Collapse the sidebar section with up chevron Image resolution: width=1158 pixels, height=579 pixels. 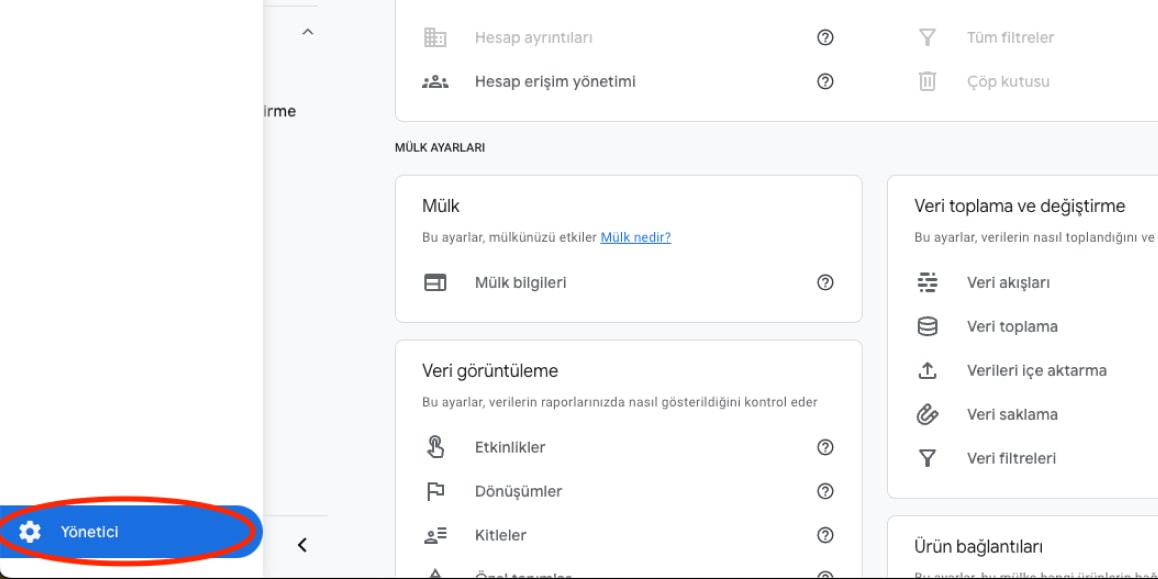point(308,32)
